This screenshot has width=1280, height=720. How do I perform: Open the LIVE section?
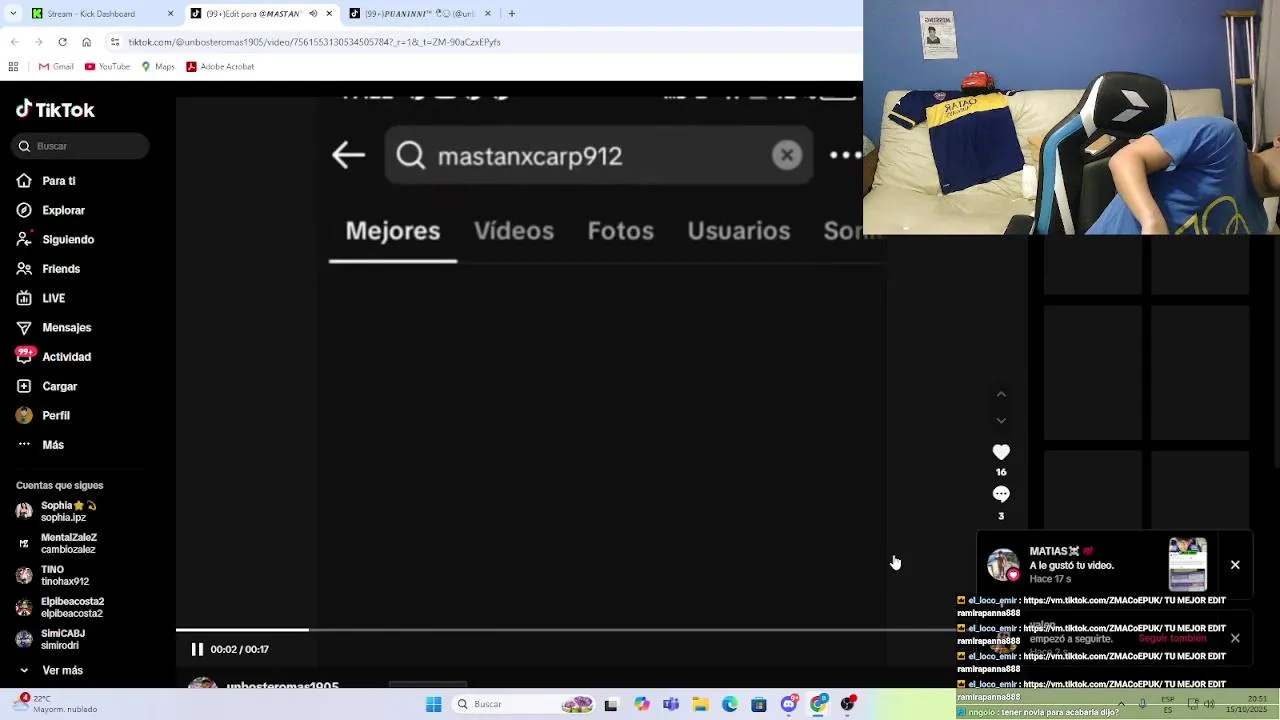click(x=41, y=298)
